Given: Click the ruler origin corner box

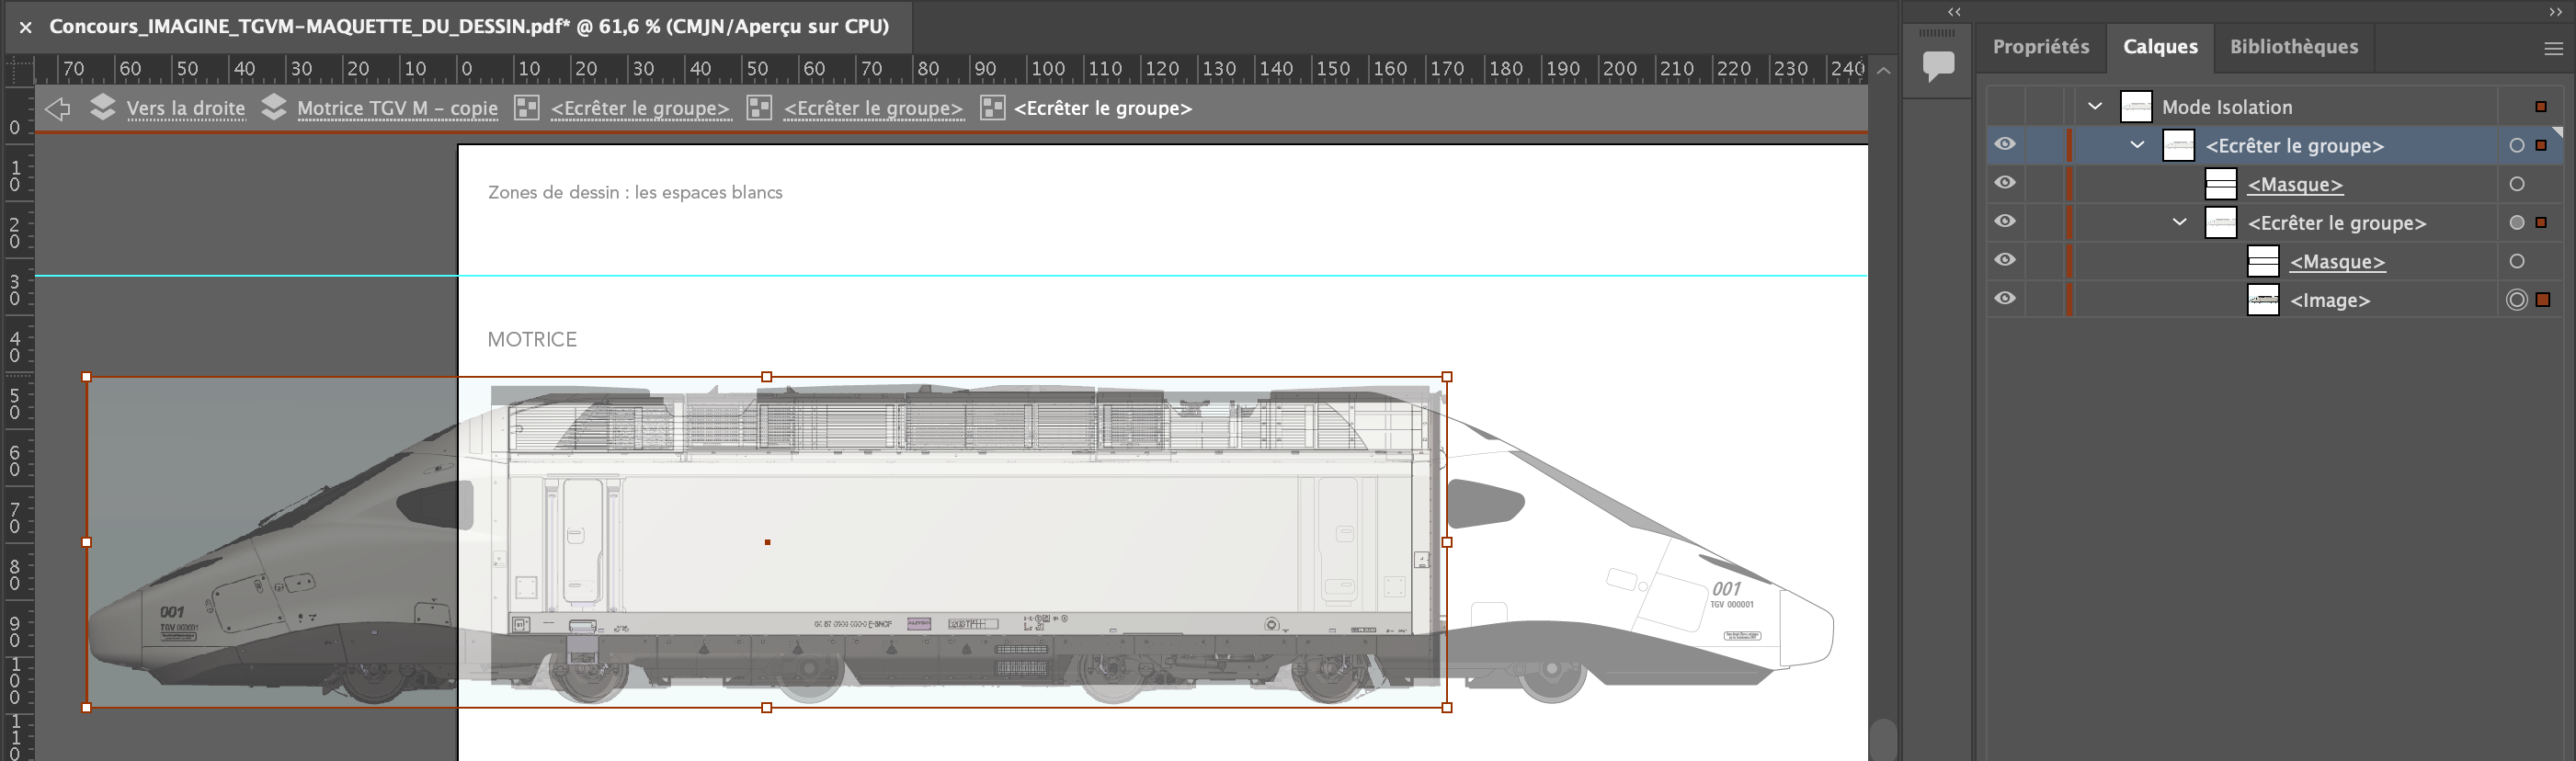Looking at the screenshot, I should tap(18, 69).
